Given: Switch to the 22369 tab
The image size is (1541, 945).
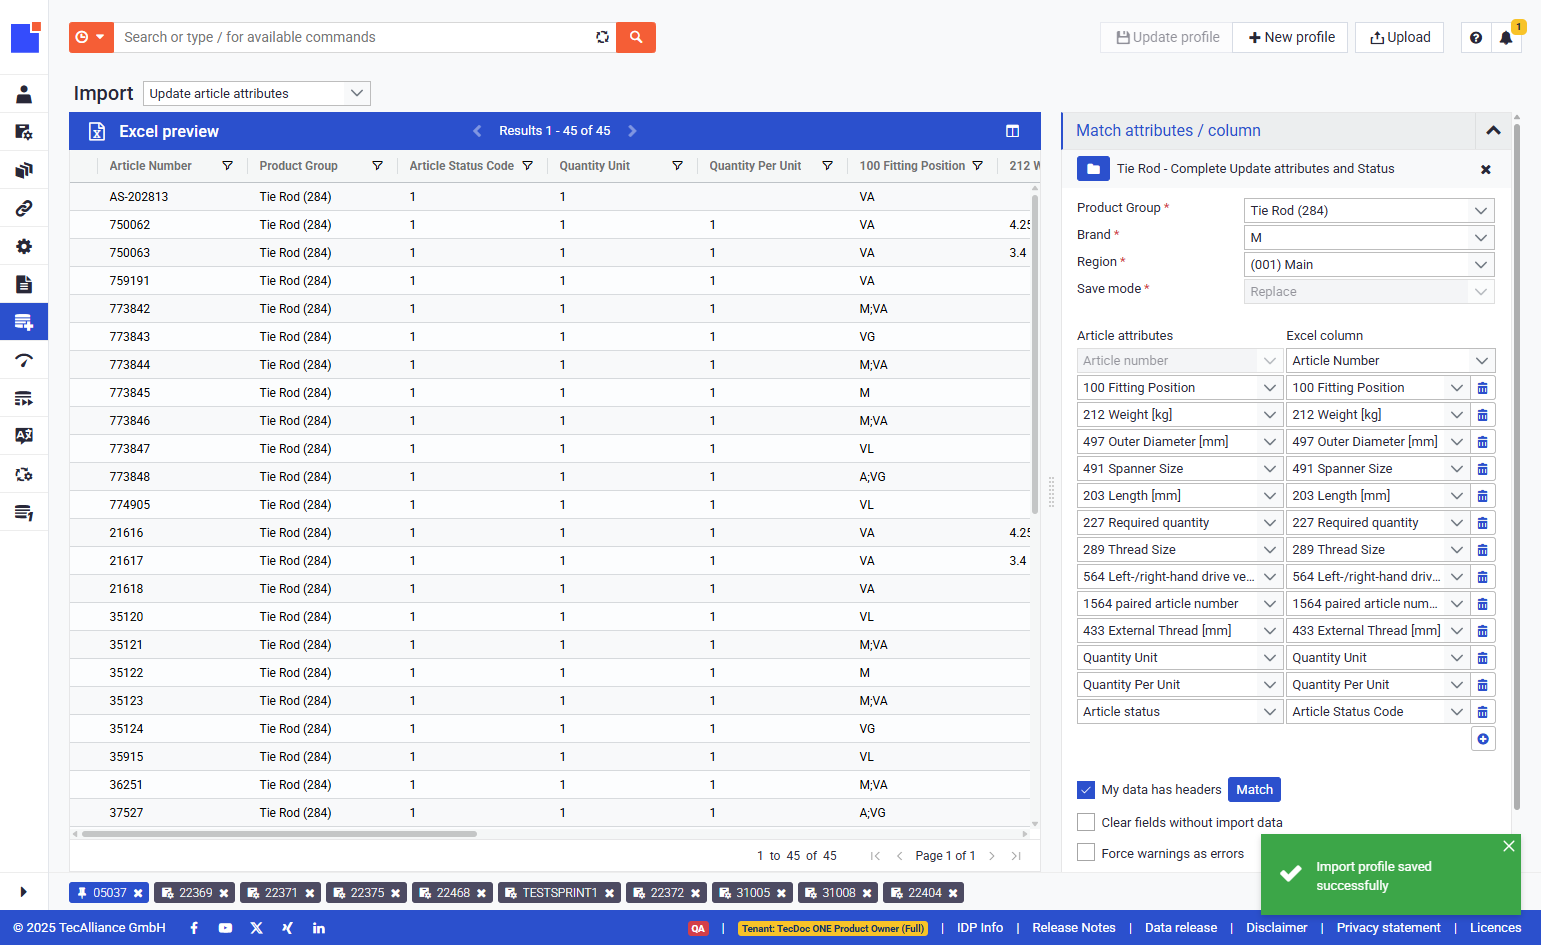Looking at the screenshot, I should click(195, 893).
